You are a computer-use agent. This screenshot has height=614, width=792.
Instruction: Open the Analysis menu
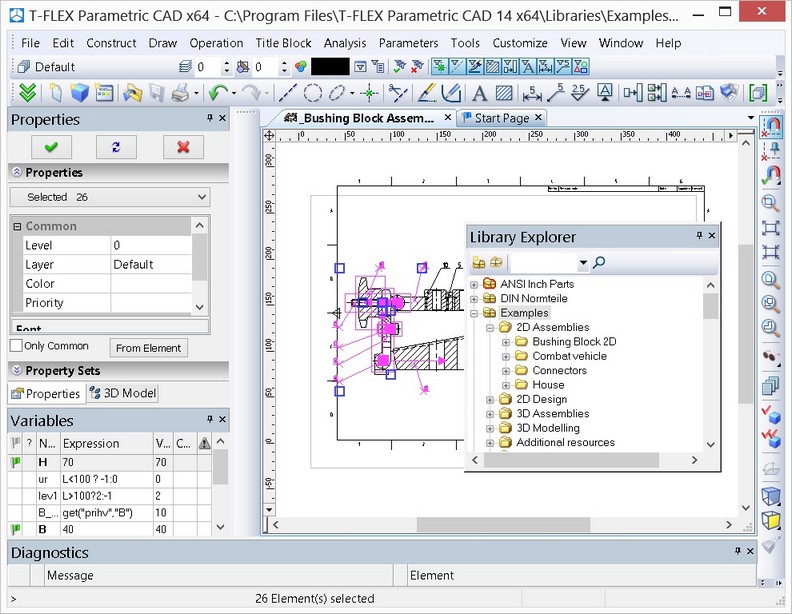click(x=344, y=43)
